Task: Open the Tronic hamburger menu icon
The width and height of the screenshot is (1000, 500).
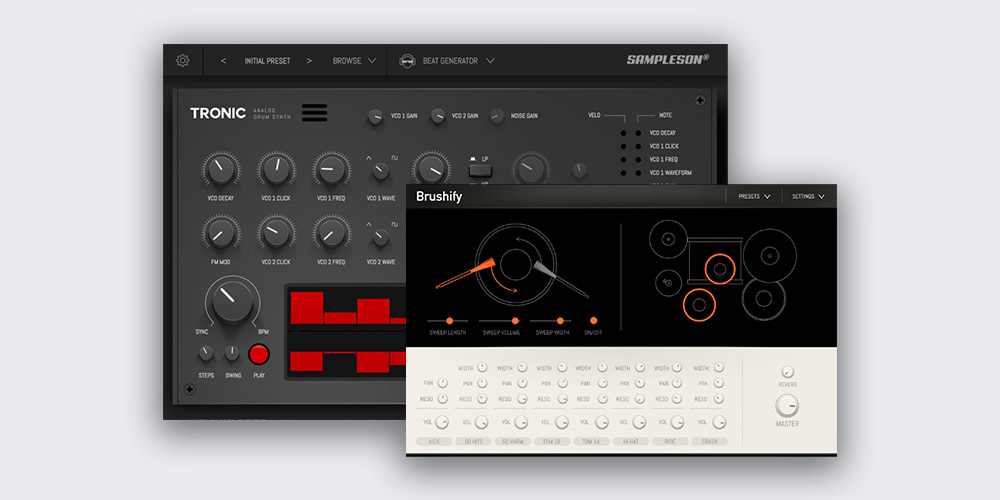Action: pos(314,113)
